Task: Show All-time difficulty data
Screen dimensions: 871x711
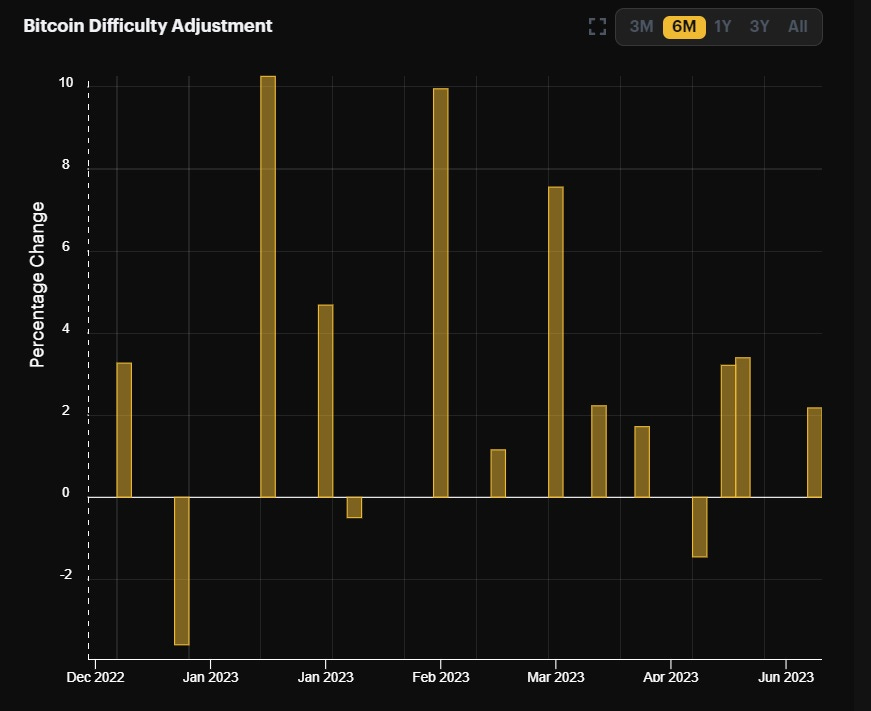Action: (x=797, y=26)
